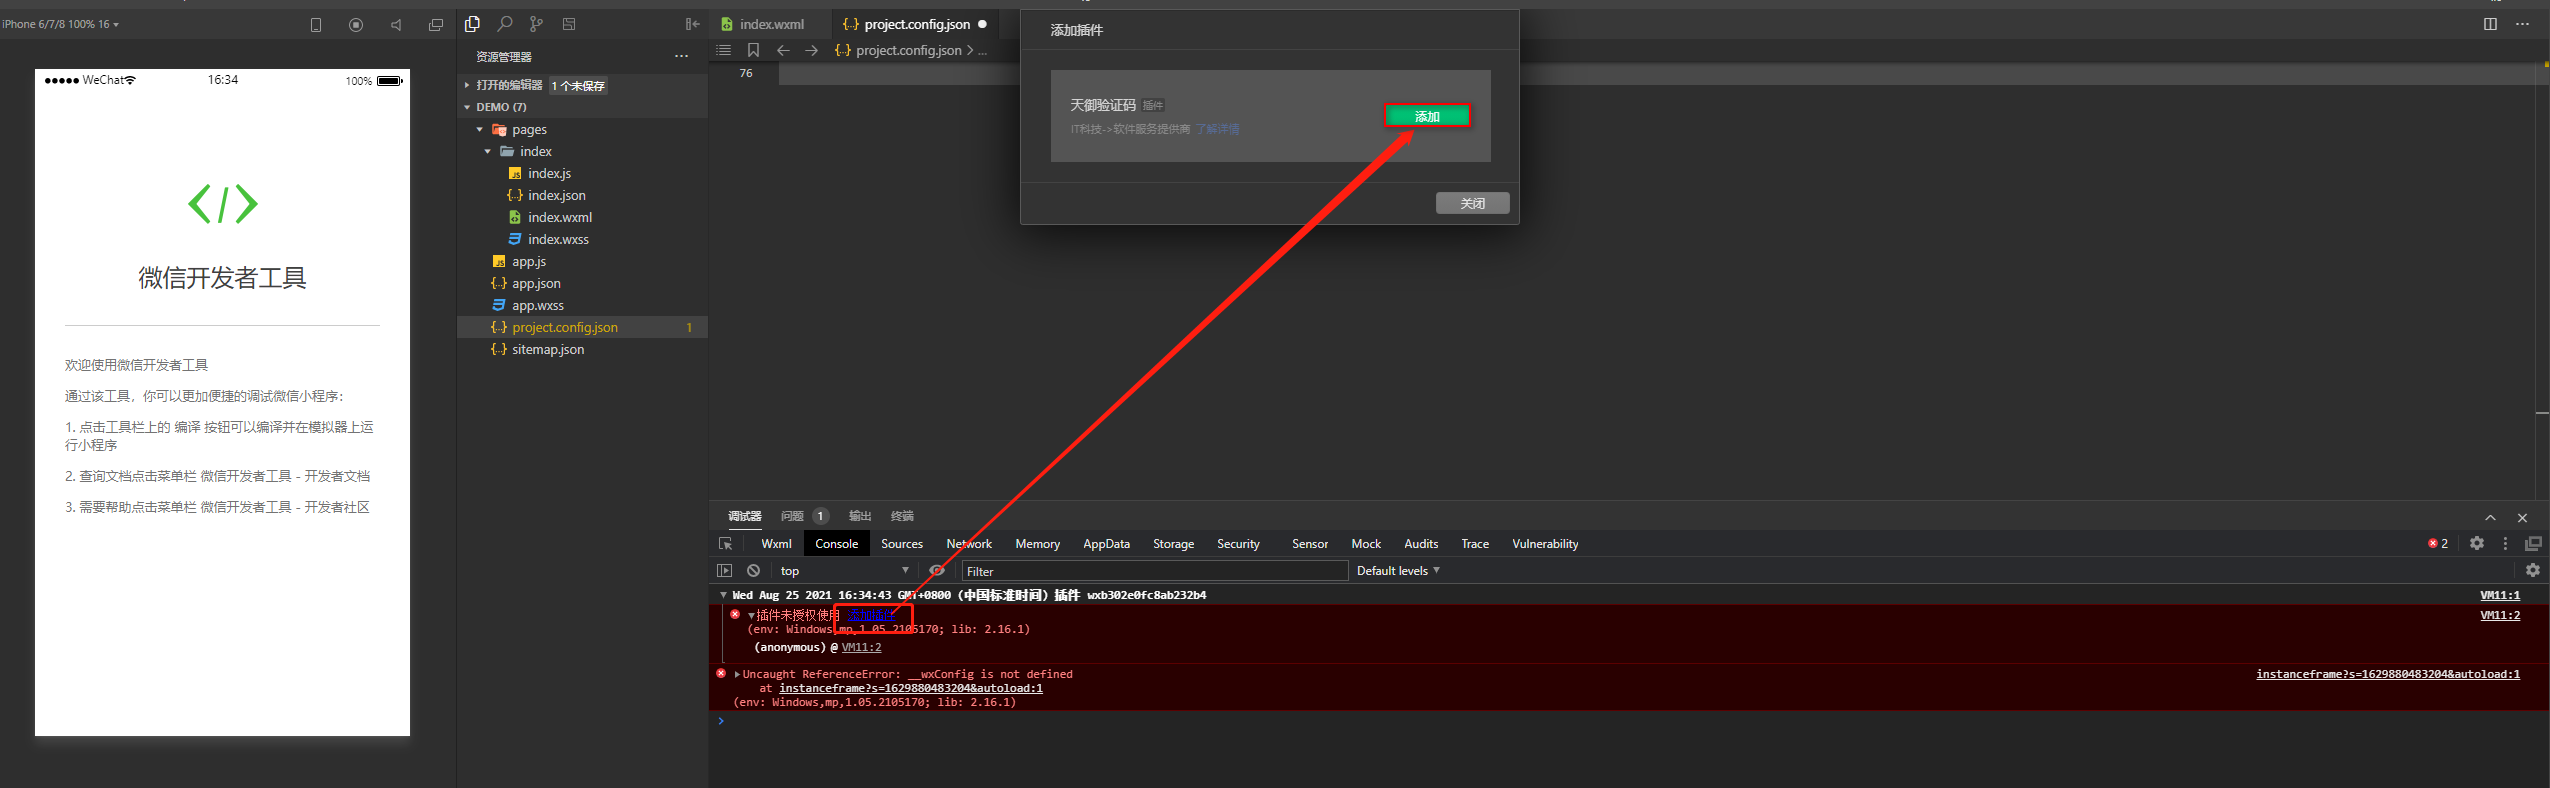Image resolution: width=2550 pixels, height=788 pixels.
Task: Click the bookmark icon in editor toolbar
Action: point(754,50)
